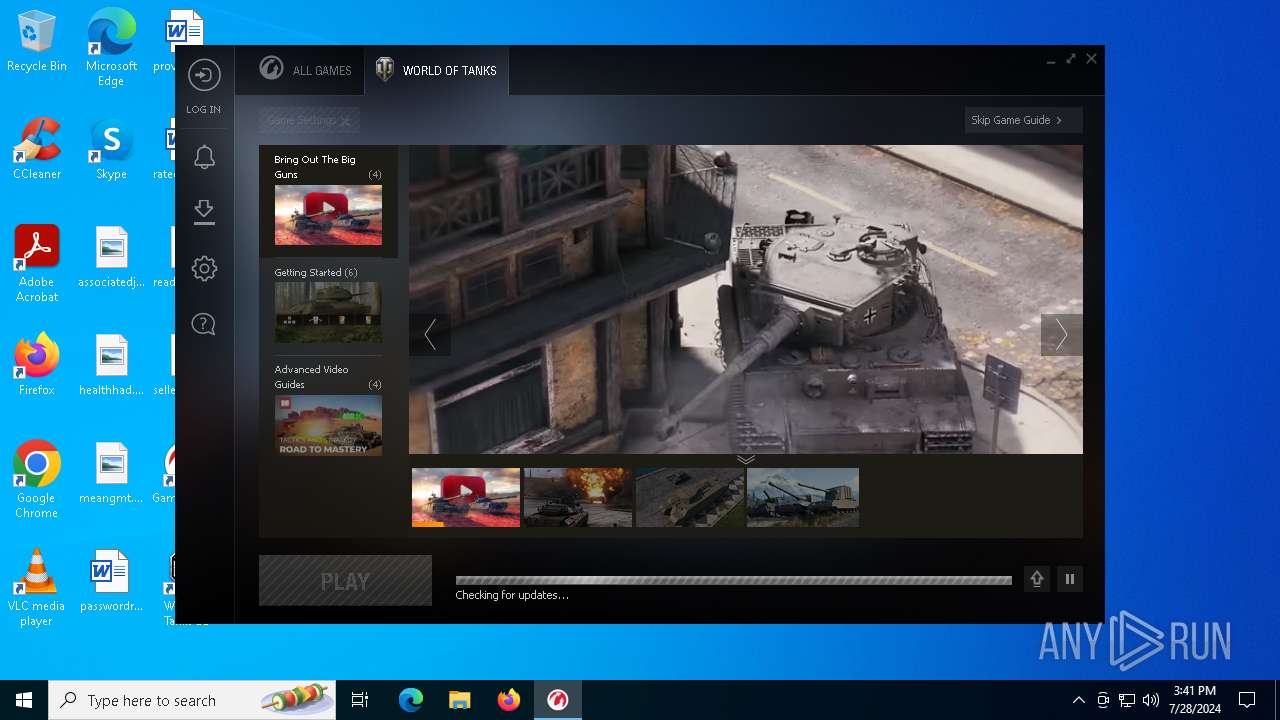Select the third video thumbnail in strip

click(690, 497)
